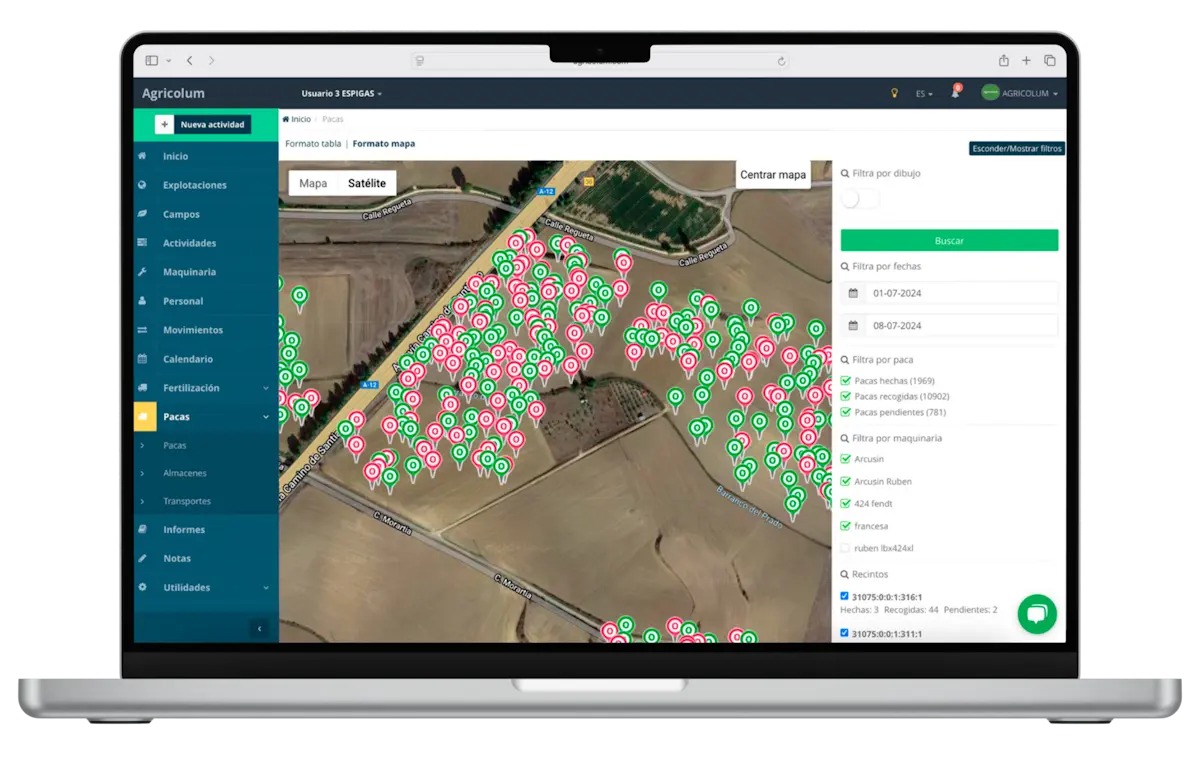Switch to Formato tabla view

[312, 144]
